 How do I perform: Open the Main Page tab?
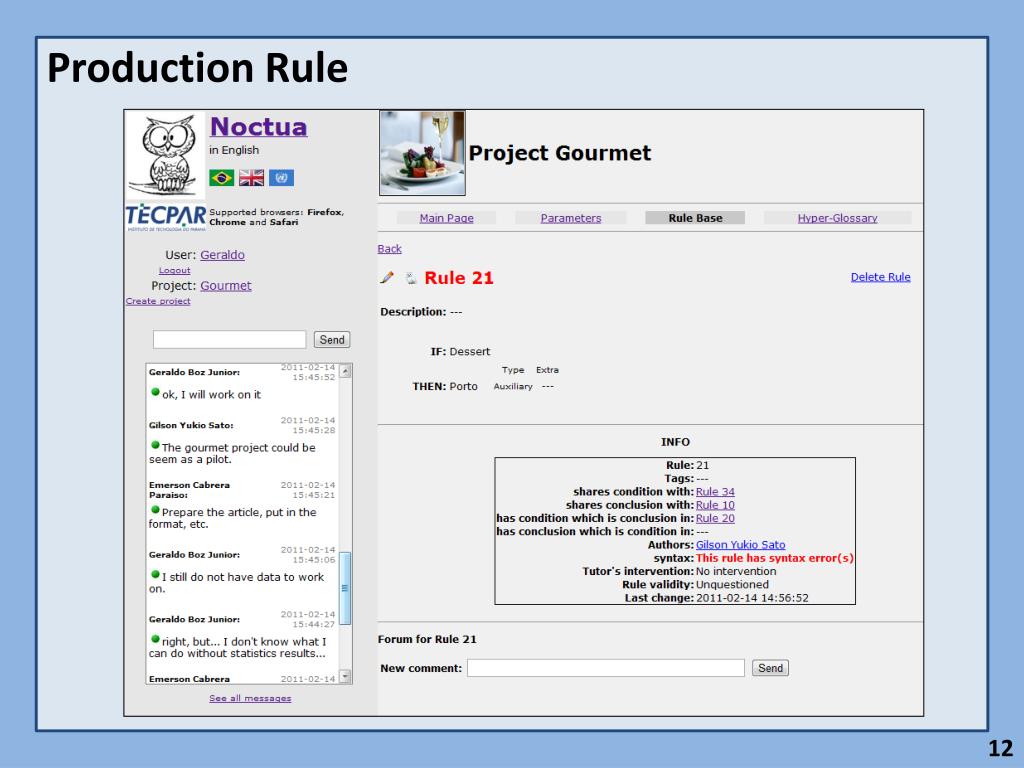(447, 218)
